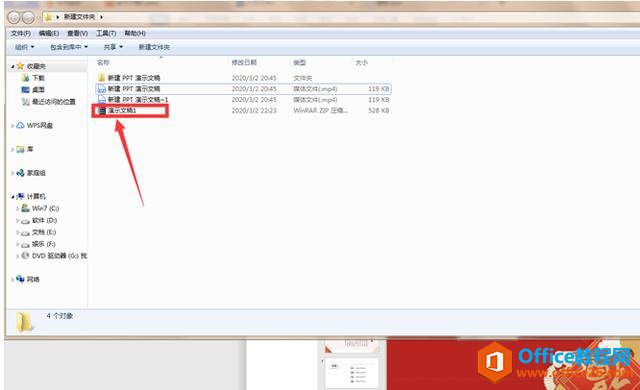The image size is (640, 390).
Task: Sort files by 修改日期 column header
Action: coord(244,62)
